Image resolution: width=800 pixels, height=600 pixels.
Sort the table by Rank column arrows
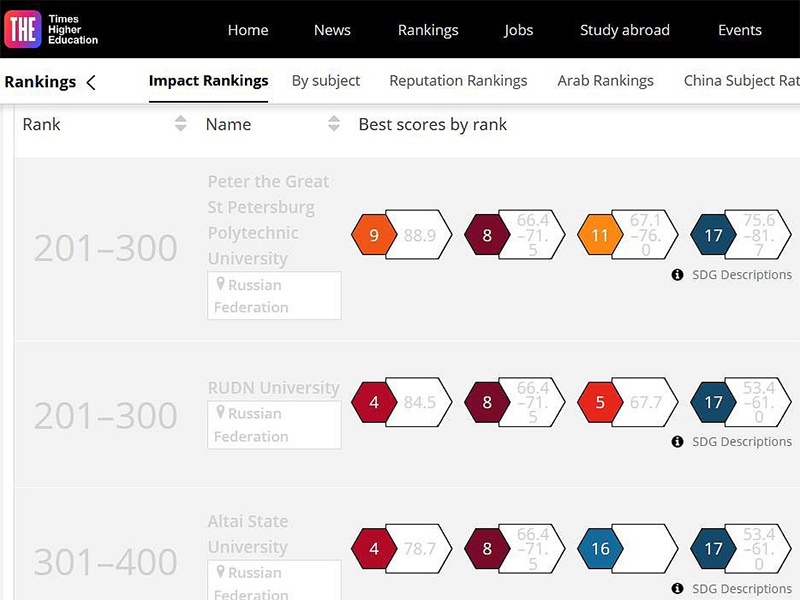coord(180,124)
